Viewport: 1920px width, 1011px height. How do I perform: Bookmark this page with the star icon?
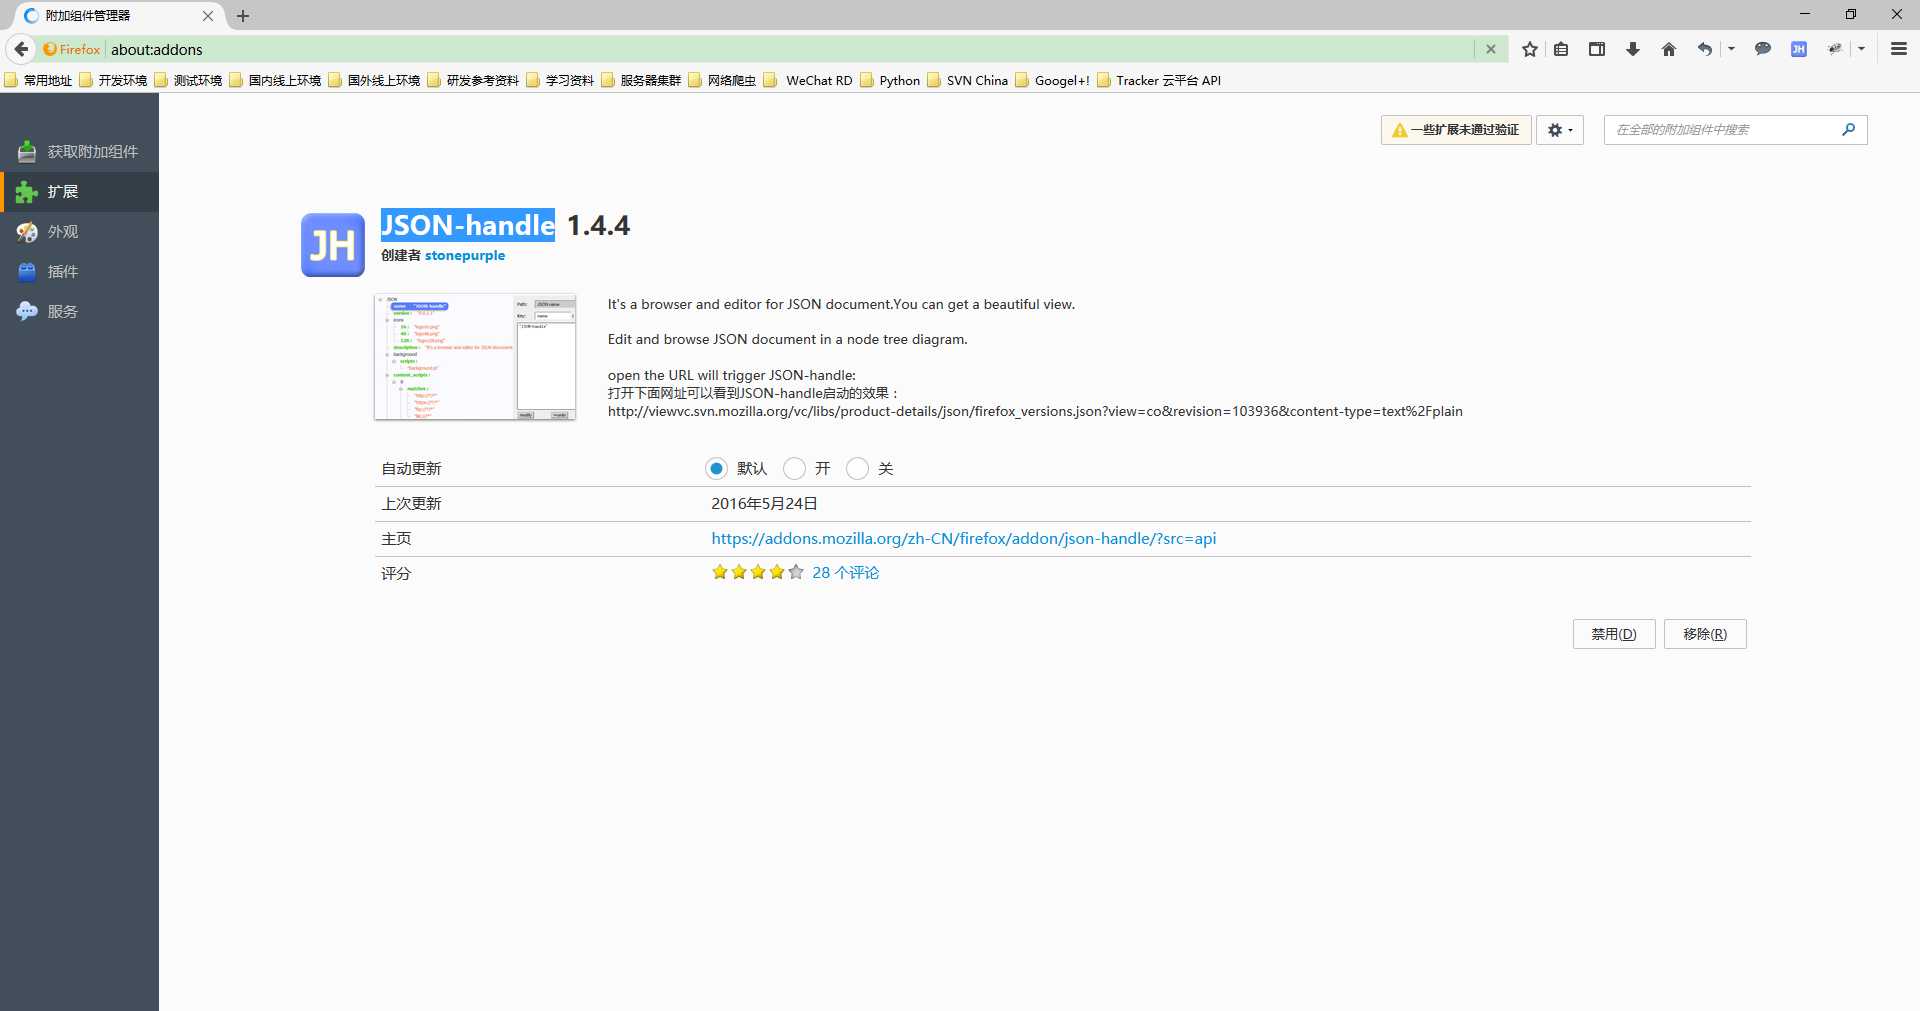pyautogui.click(x=1529, y=49)
